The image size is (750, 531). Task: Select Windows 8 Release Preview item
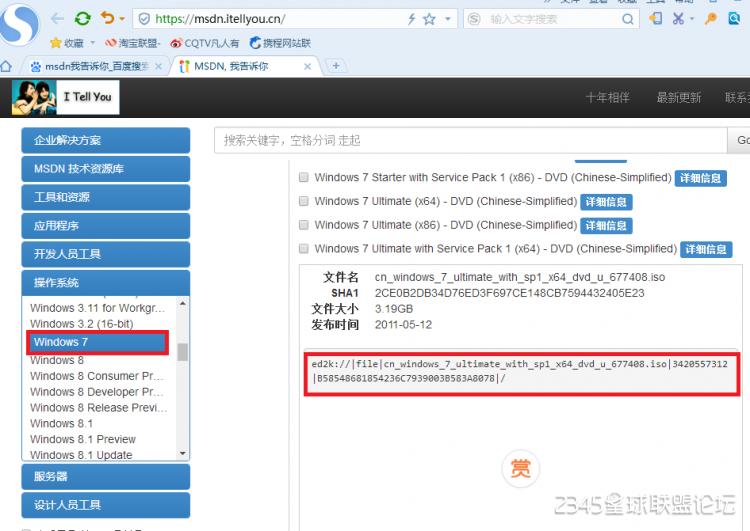98,408
